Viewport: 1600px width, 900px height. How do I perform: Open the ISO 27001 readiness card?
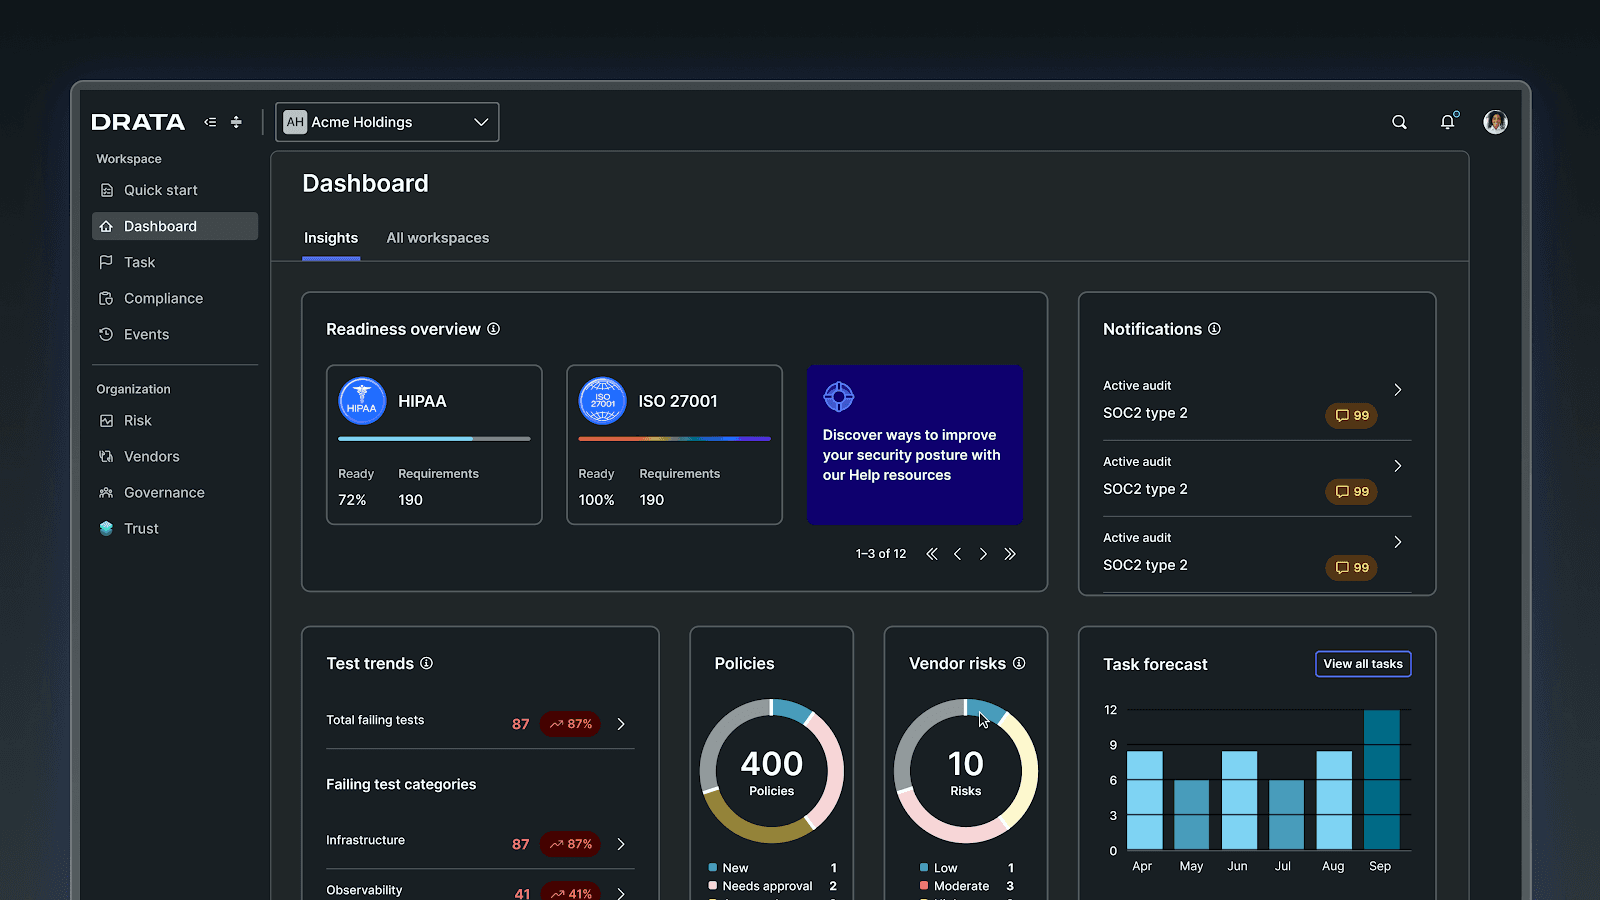click(674, 445)
